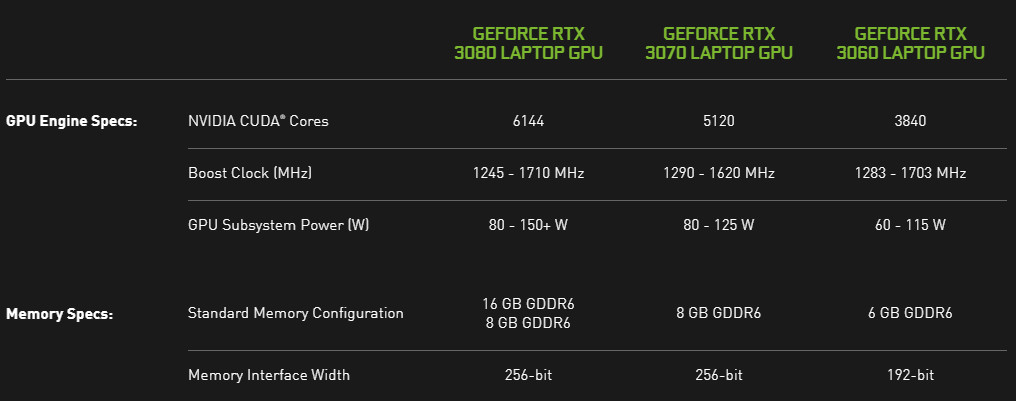This screenshot has width=1016, height=401.
Task: Click the Standard Memory Configuration row label
Action: coord(296,313)
